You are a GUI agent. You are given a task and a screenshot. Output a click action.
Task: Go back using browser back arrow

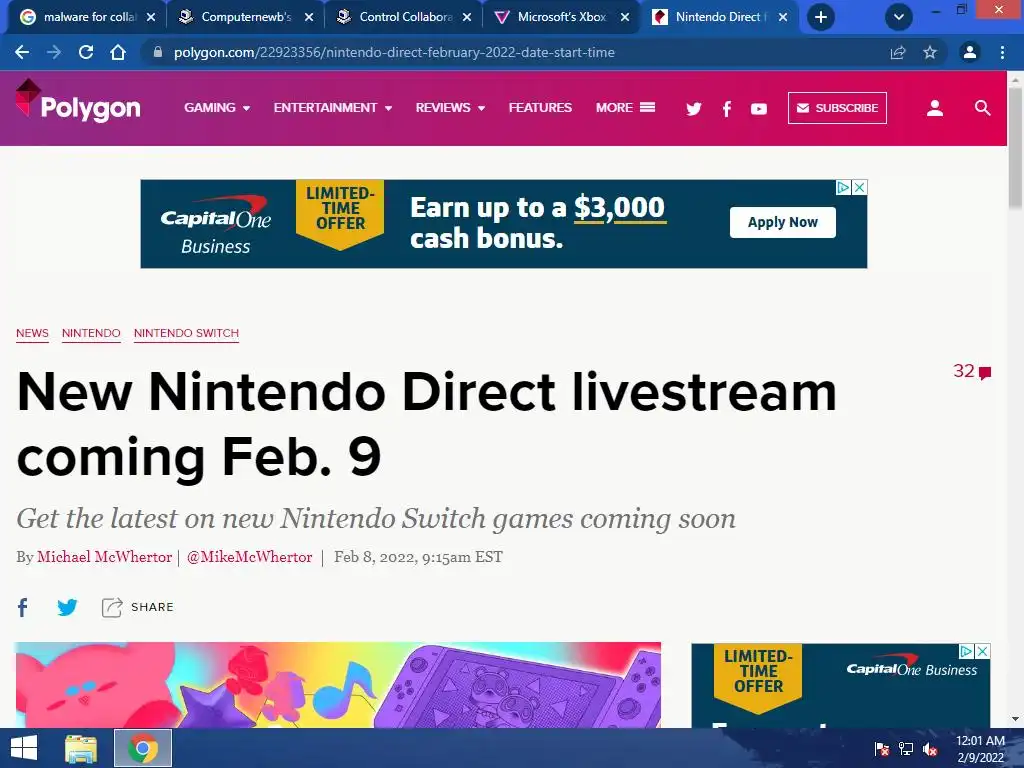[22, 52]
